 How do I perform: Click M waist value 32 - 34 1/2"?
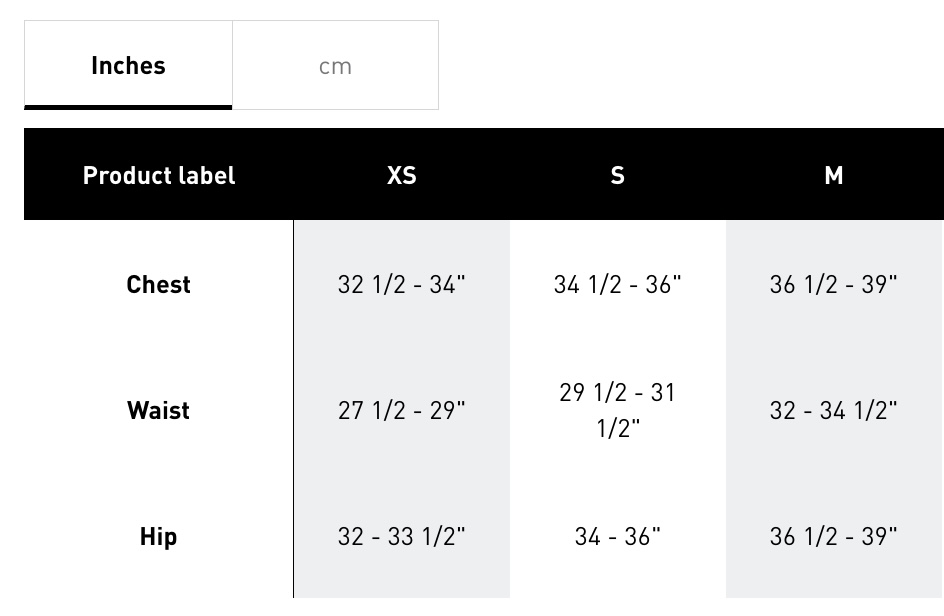click(834, 410)
